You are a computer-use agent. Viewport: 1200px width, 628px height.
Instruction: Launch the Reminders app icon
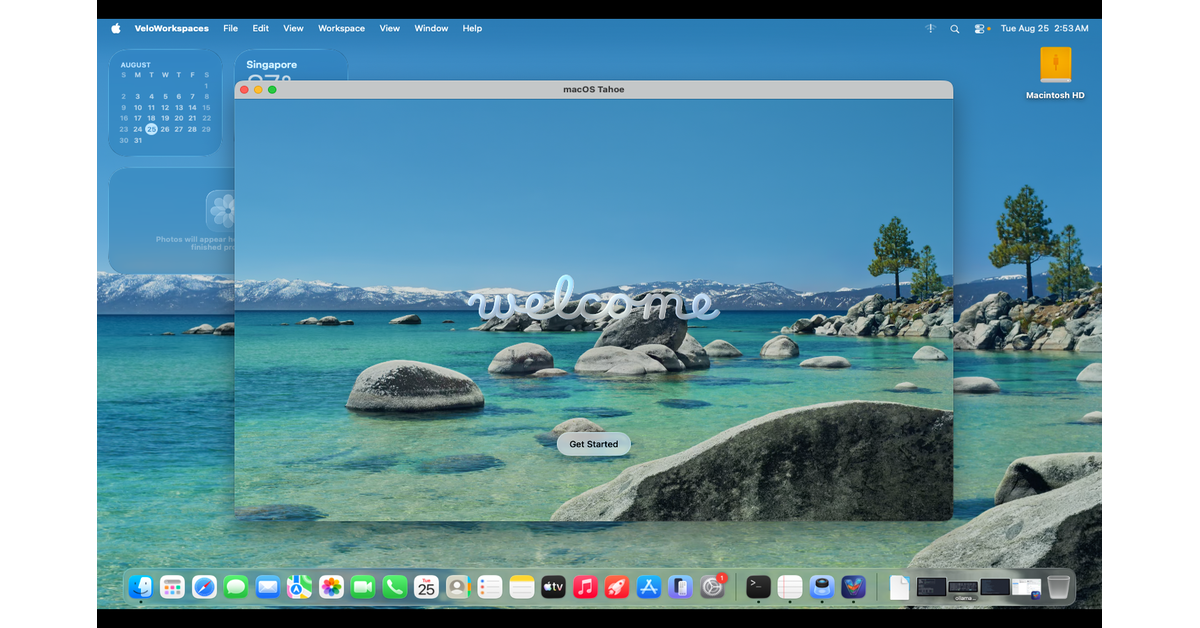point(490,587)
